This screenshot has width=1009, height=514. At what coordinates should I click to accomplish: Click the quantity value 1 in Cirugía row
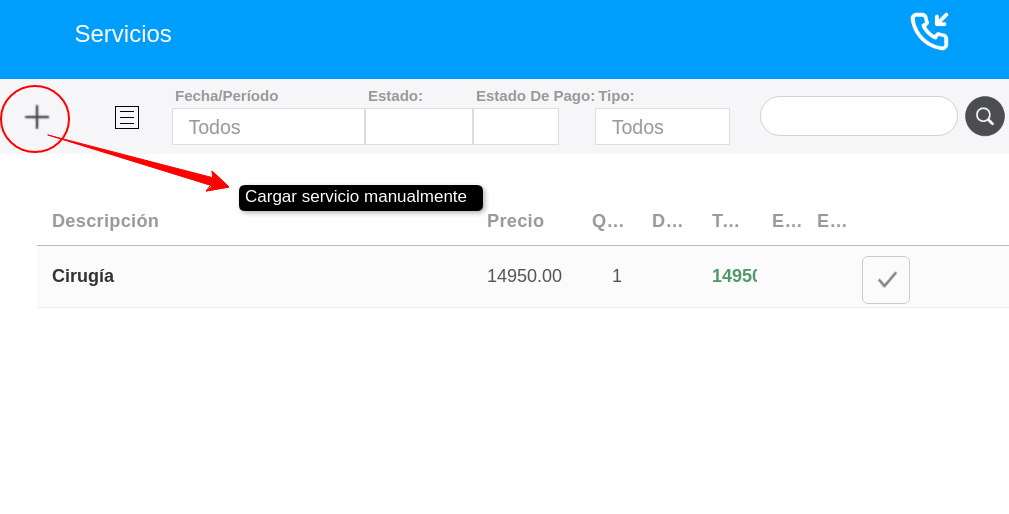click(x=617, y=276)
